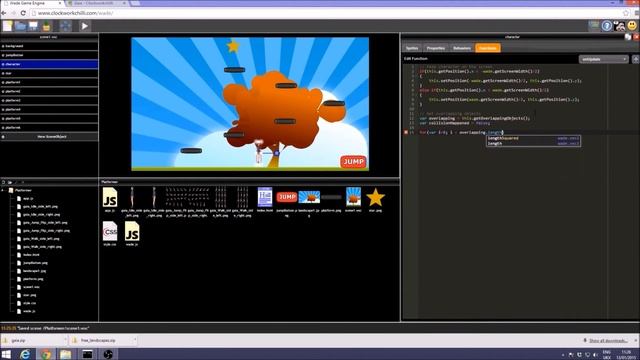Click the New file toolbar icon
This screenshot has height=360, width=640.
click(x=7, y=26)
